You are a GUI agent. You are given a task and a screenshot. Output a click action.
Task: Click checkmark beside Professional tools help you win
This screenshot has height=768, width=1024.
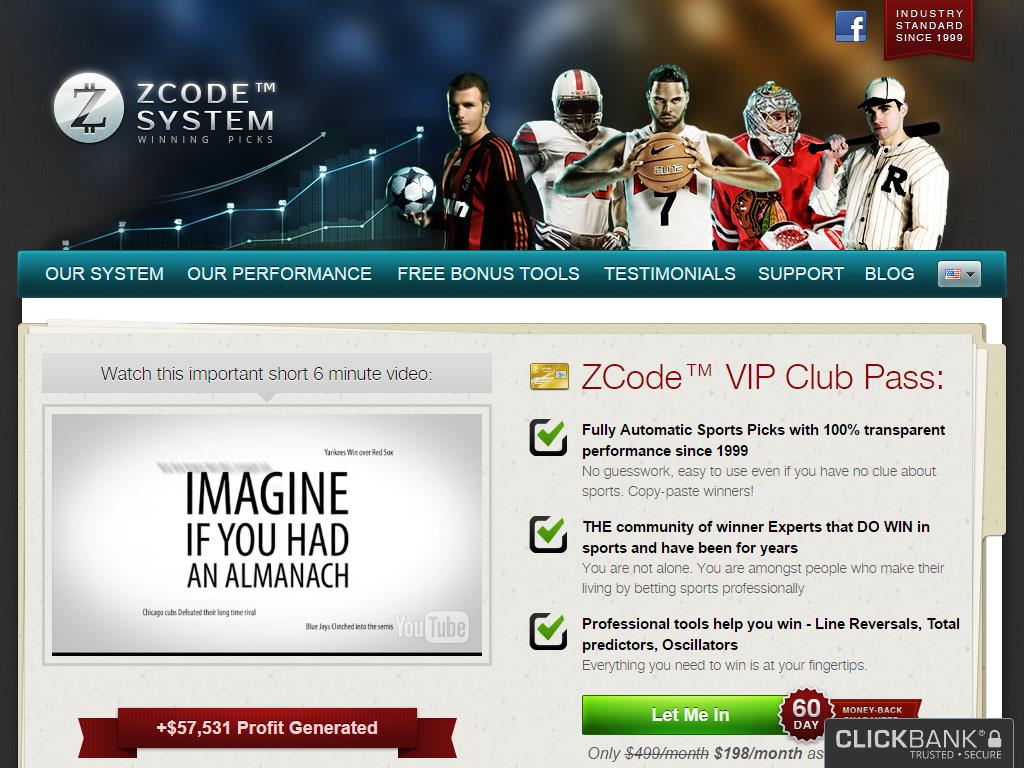(x=549, y=631)
